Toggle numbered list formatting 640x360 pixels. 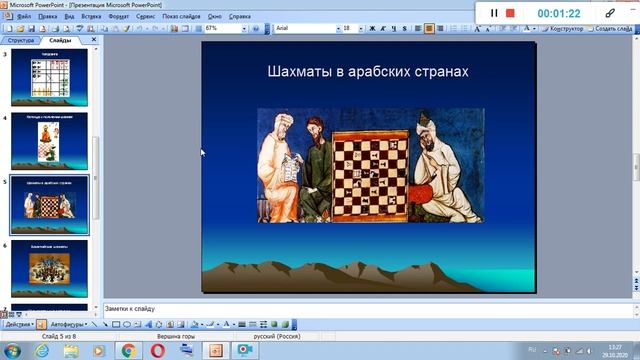point(453,29)
